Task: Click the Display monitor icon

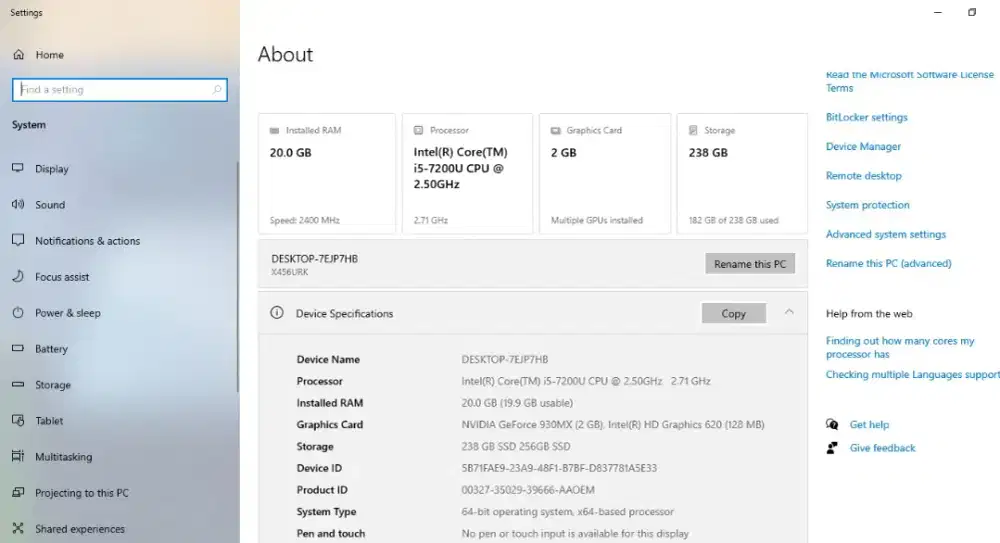Action: tap(18, 168)
